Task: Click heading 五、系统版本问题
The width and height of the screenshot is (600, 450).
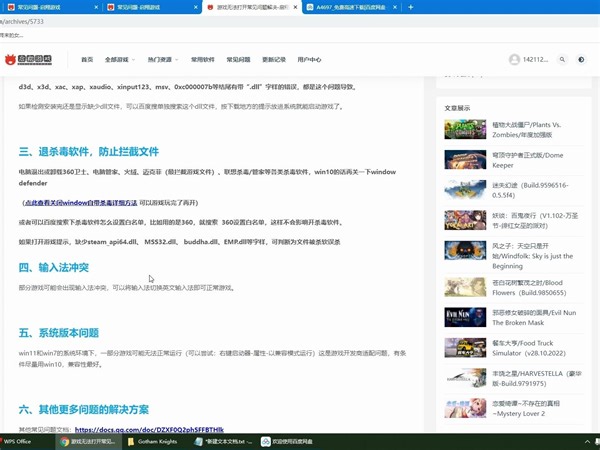Action: (59, 333)
